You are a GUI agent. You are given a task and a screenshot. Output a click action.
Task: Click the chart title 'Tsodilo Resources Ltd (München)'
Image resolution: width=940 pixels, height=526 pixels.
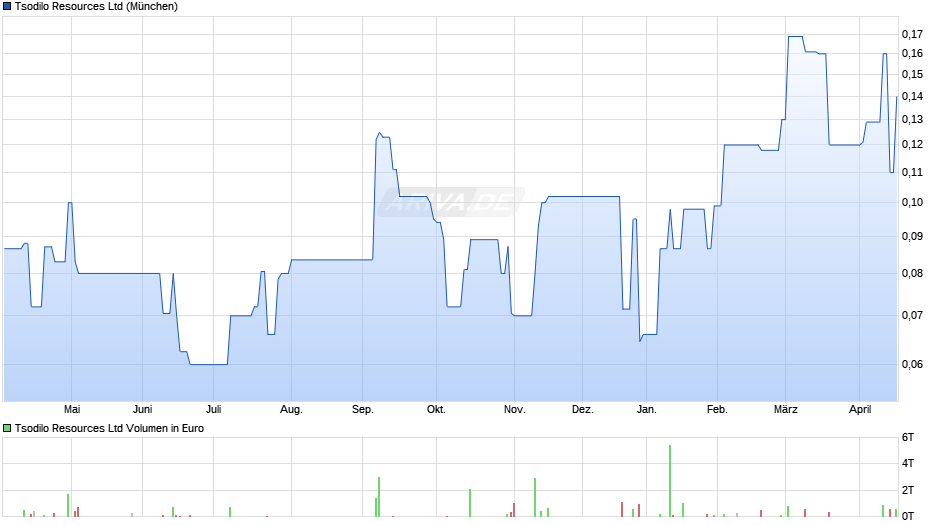[96, 7]
